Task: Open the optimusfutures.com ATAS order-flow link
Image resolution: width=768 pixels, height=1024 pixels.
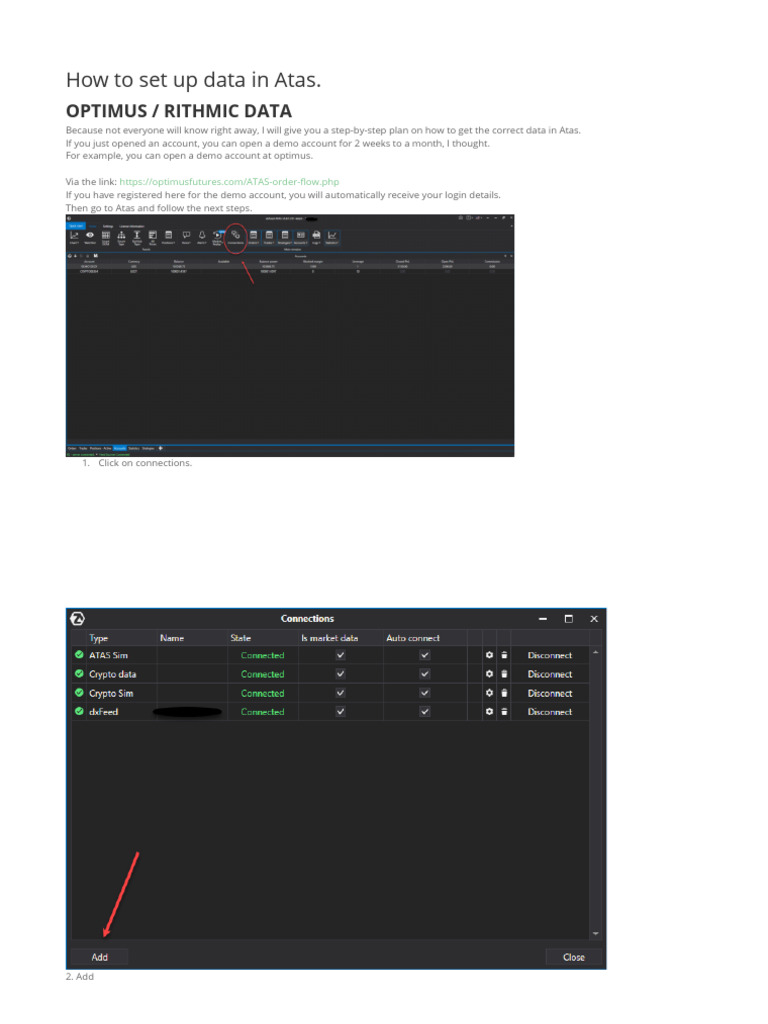Action: coord(229,182)
